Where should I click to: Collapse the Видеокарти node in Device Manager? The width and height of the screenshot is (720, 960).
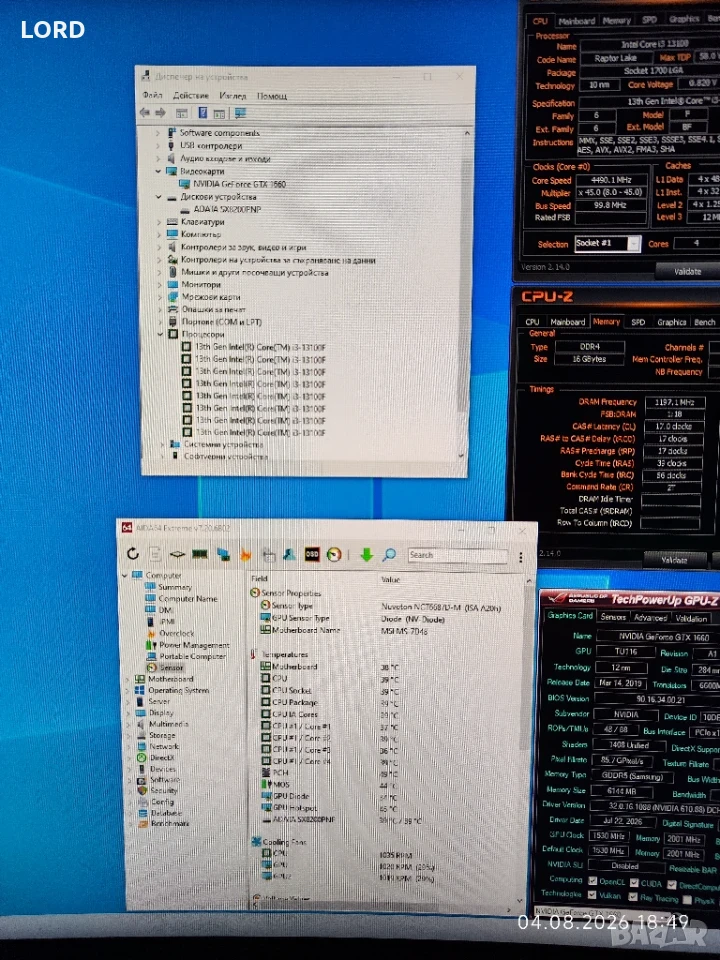[x=158, y=171]
